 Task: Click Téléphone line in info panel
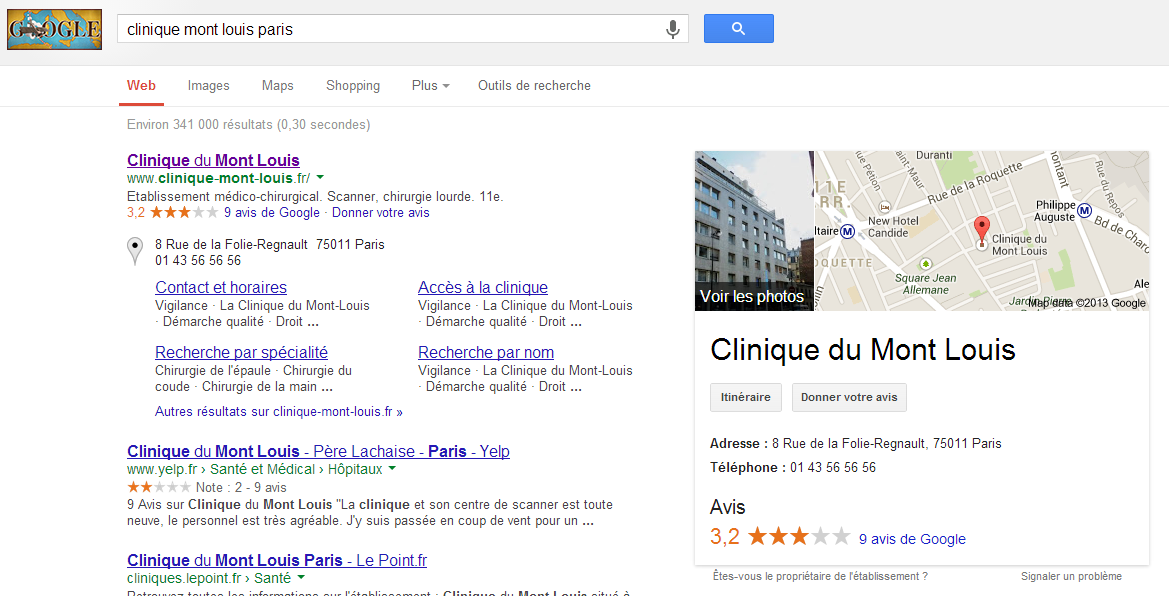click(x=793, y=468)
